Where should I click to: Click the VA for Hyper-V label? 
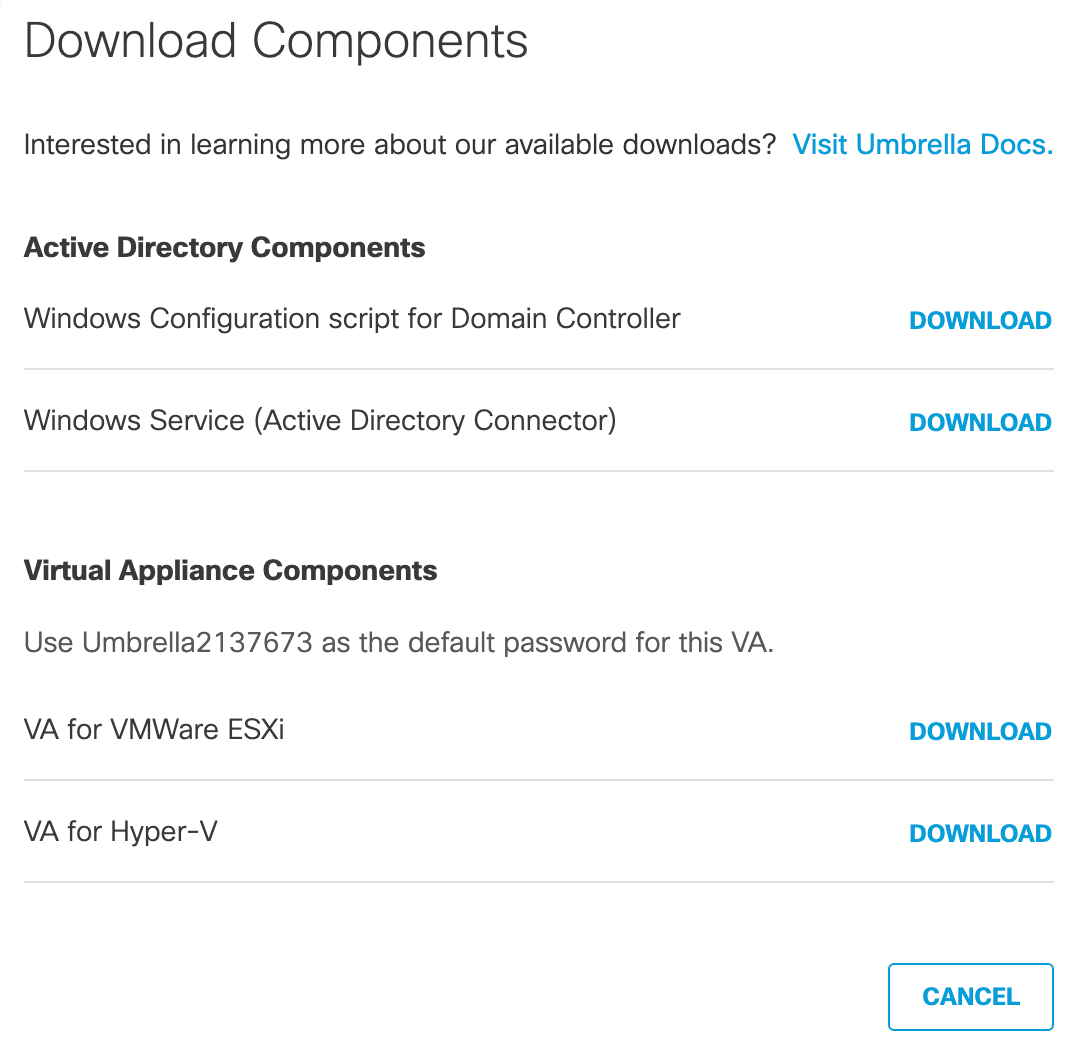(x=121, y=832)
